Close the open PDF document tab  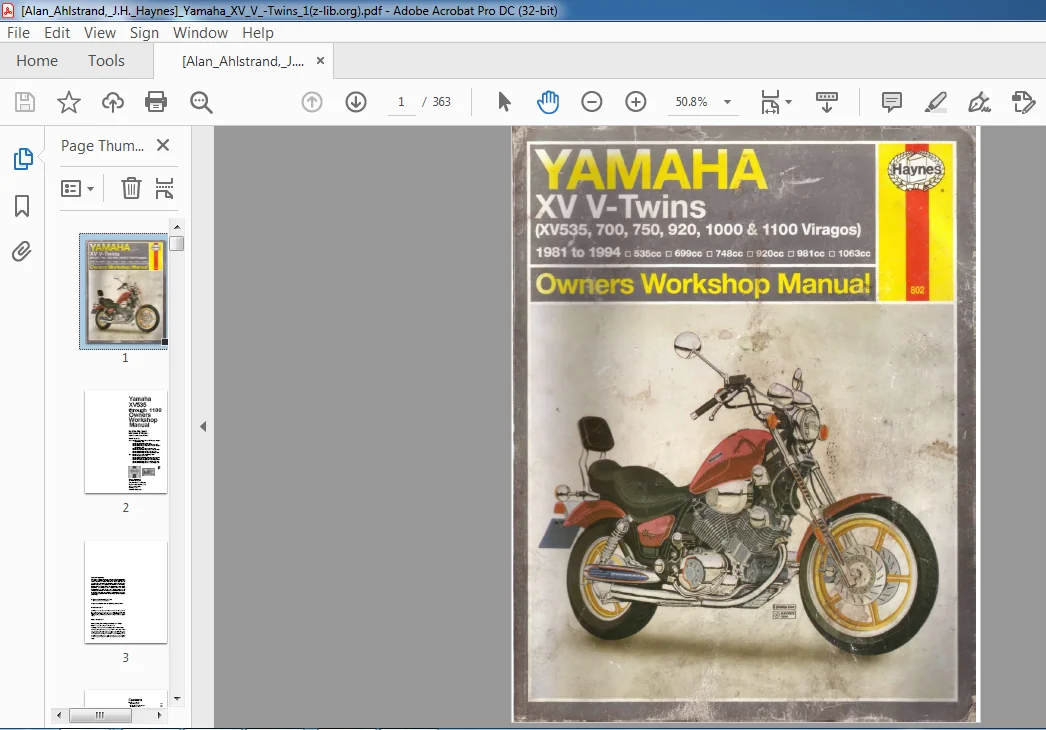click(320, 61)
